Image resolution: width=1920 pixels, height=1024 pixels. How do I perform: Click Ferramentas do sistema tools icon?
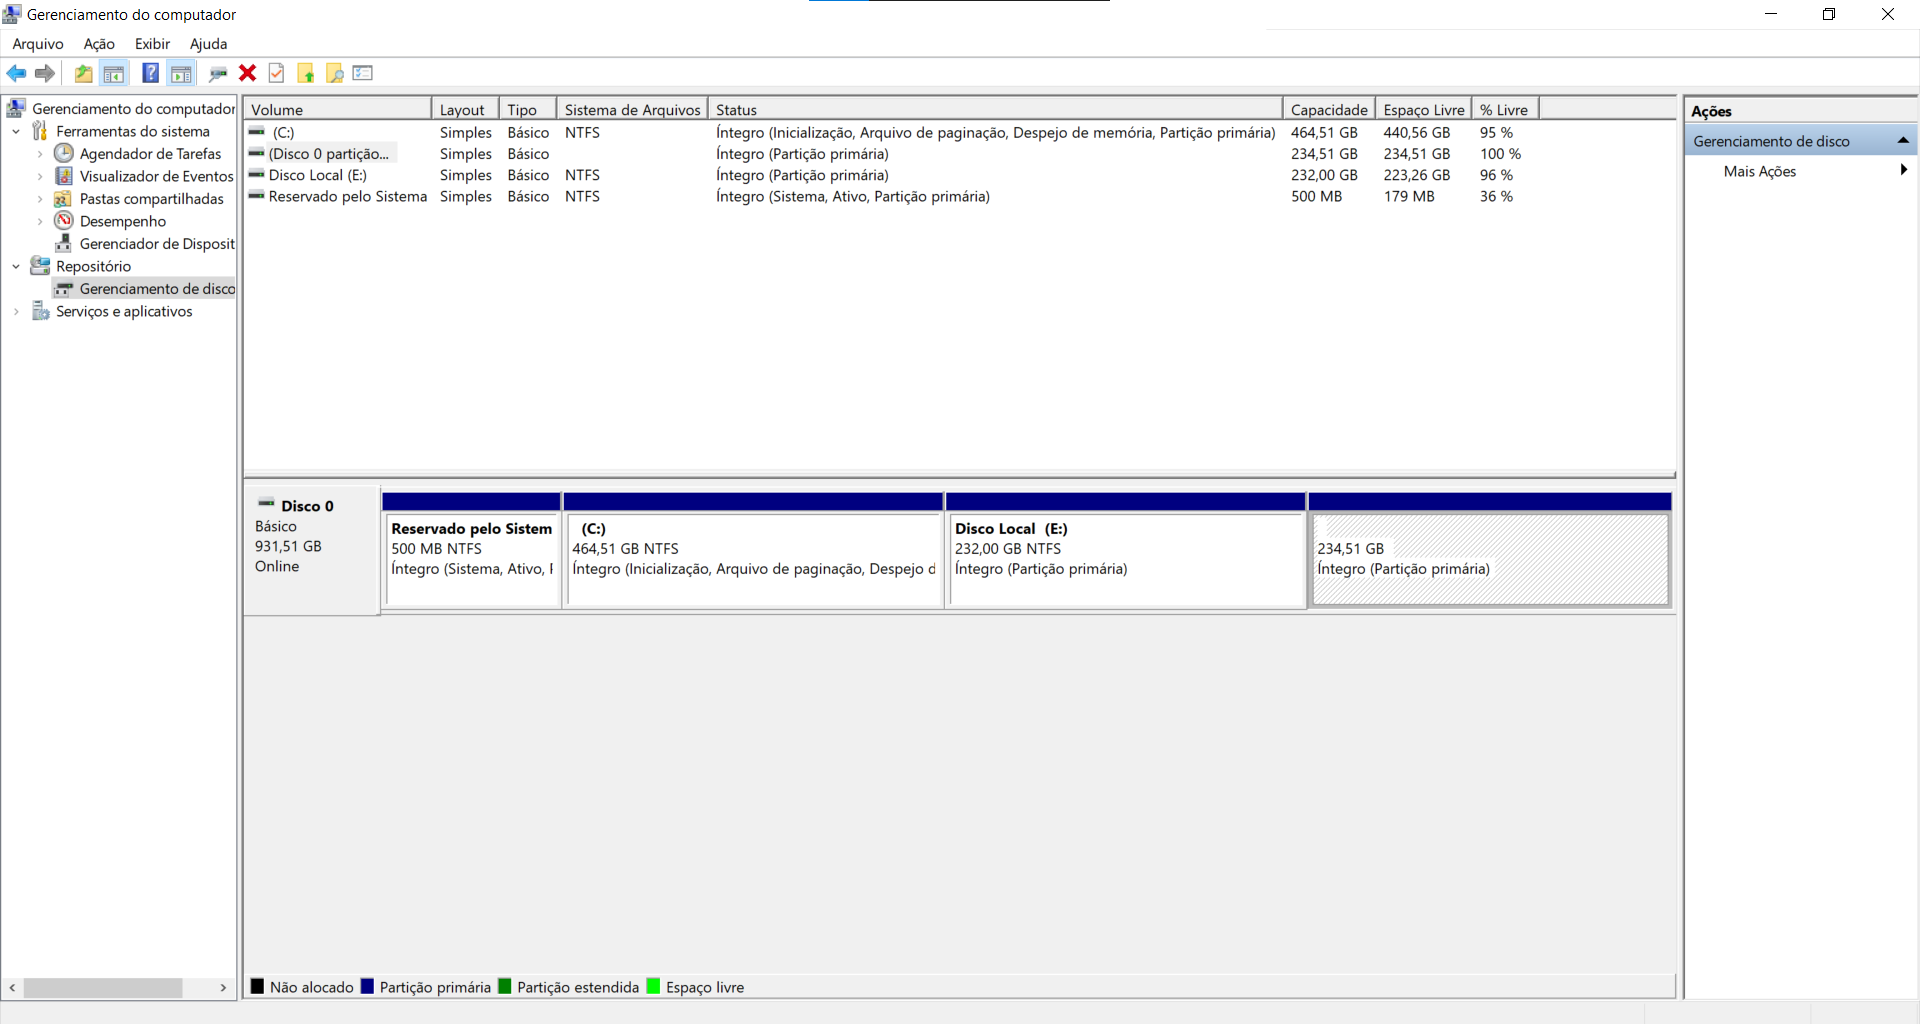tap(40, 131)
